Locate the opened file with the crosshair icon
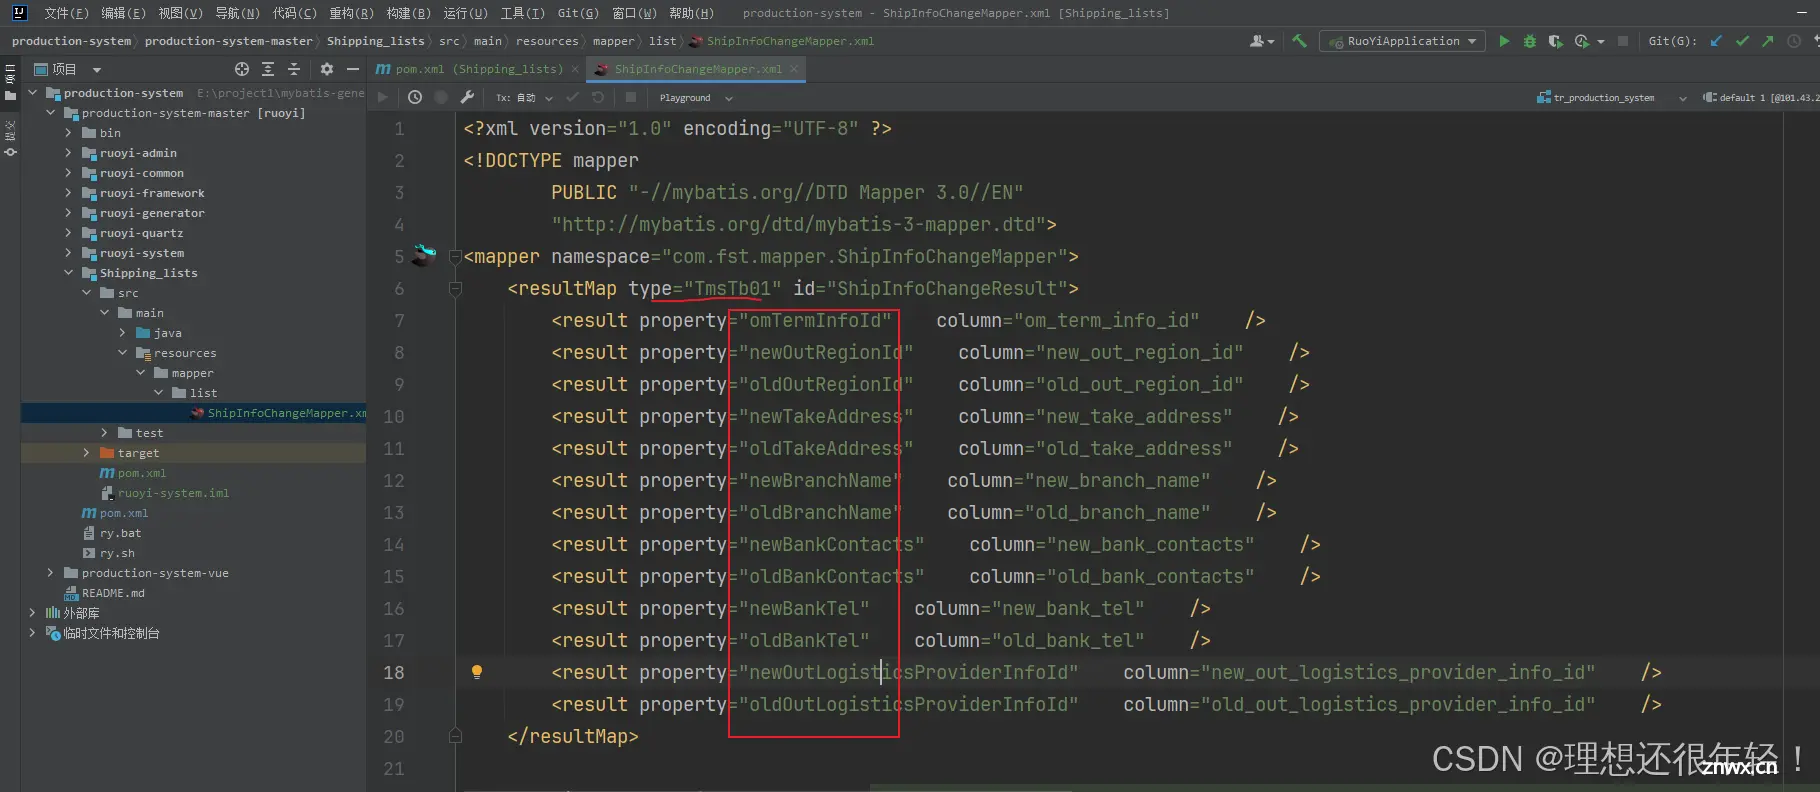Screen dimensions: 1820x792 241,69
